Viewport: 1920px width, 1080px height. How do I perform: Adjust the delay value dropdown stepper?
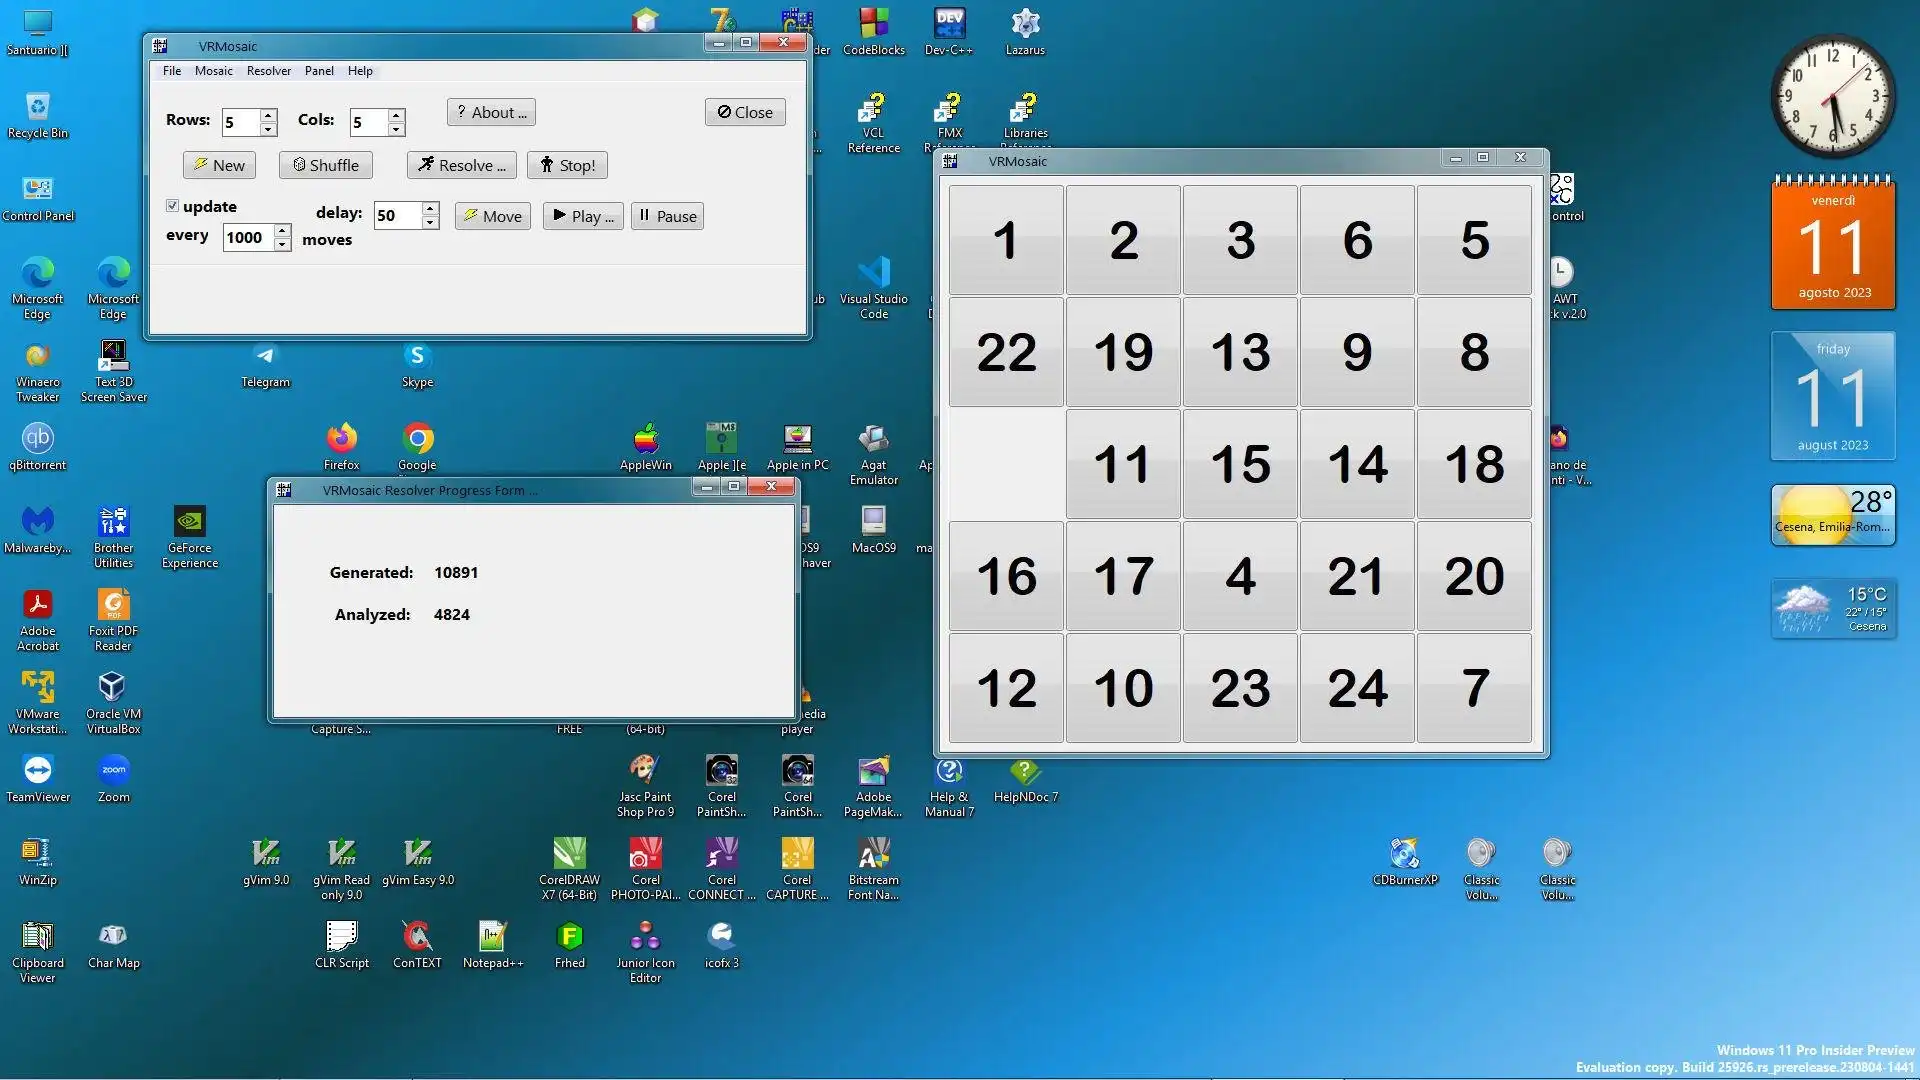(429, 207)
